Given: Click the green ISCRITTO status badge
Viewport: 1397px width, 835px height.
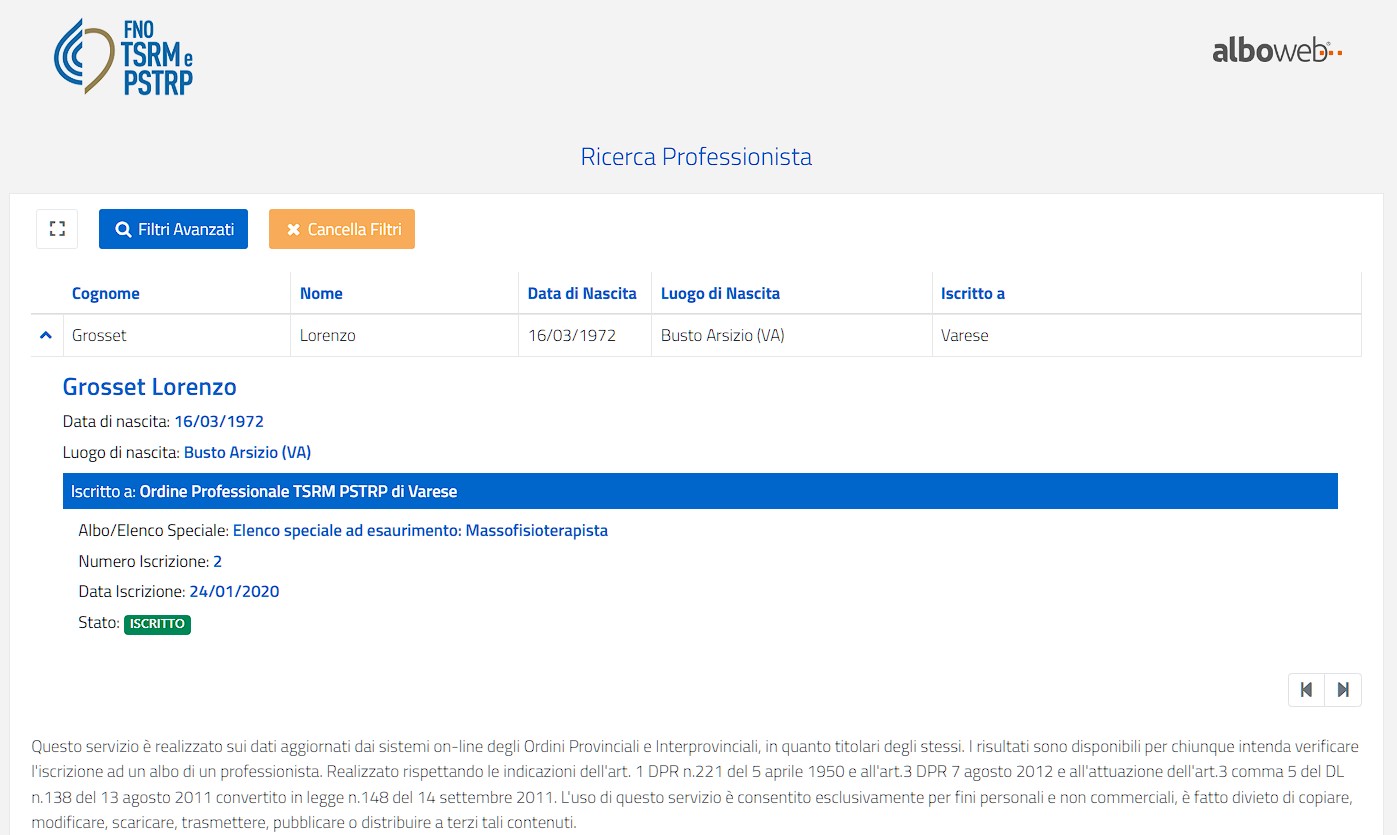Looking at the screenshot, I should [x=157, y=624].
